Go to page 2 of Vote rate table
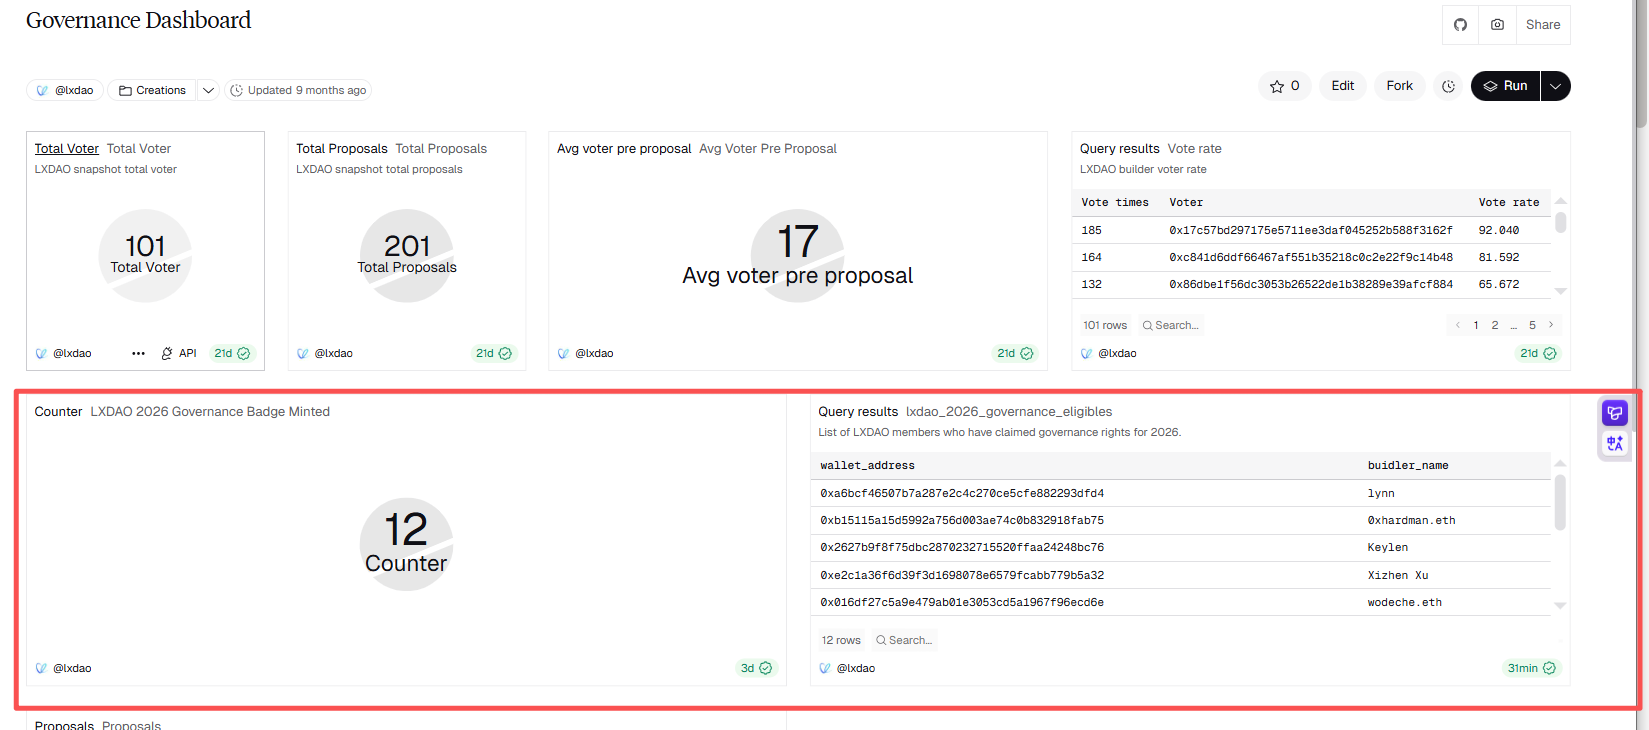Image resolution: width=1649 pixels, height=730 pixels. point(1495,325)
